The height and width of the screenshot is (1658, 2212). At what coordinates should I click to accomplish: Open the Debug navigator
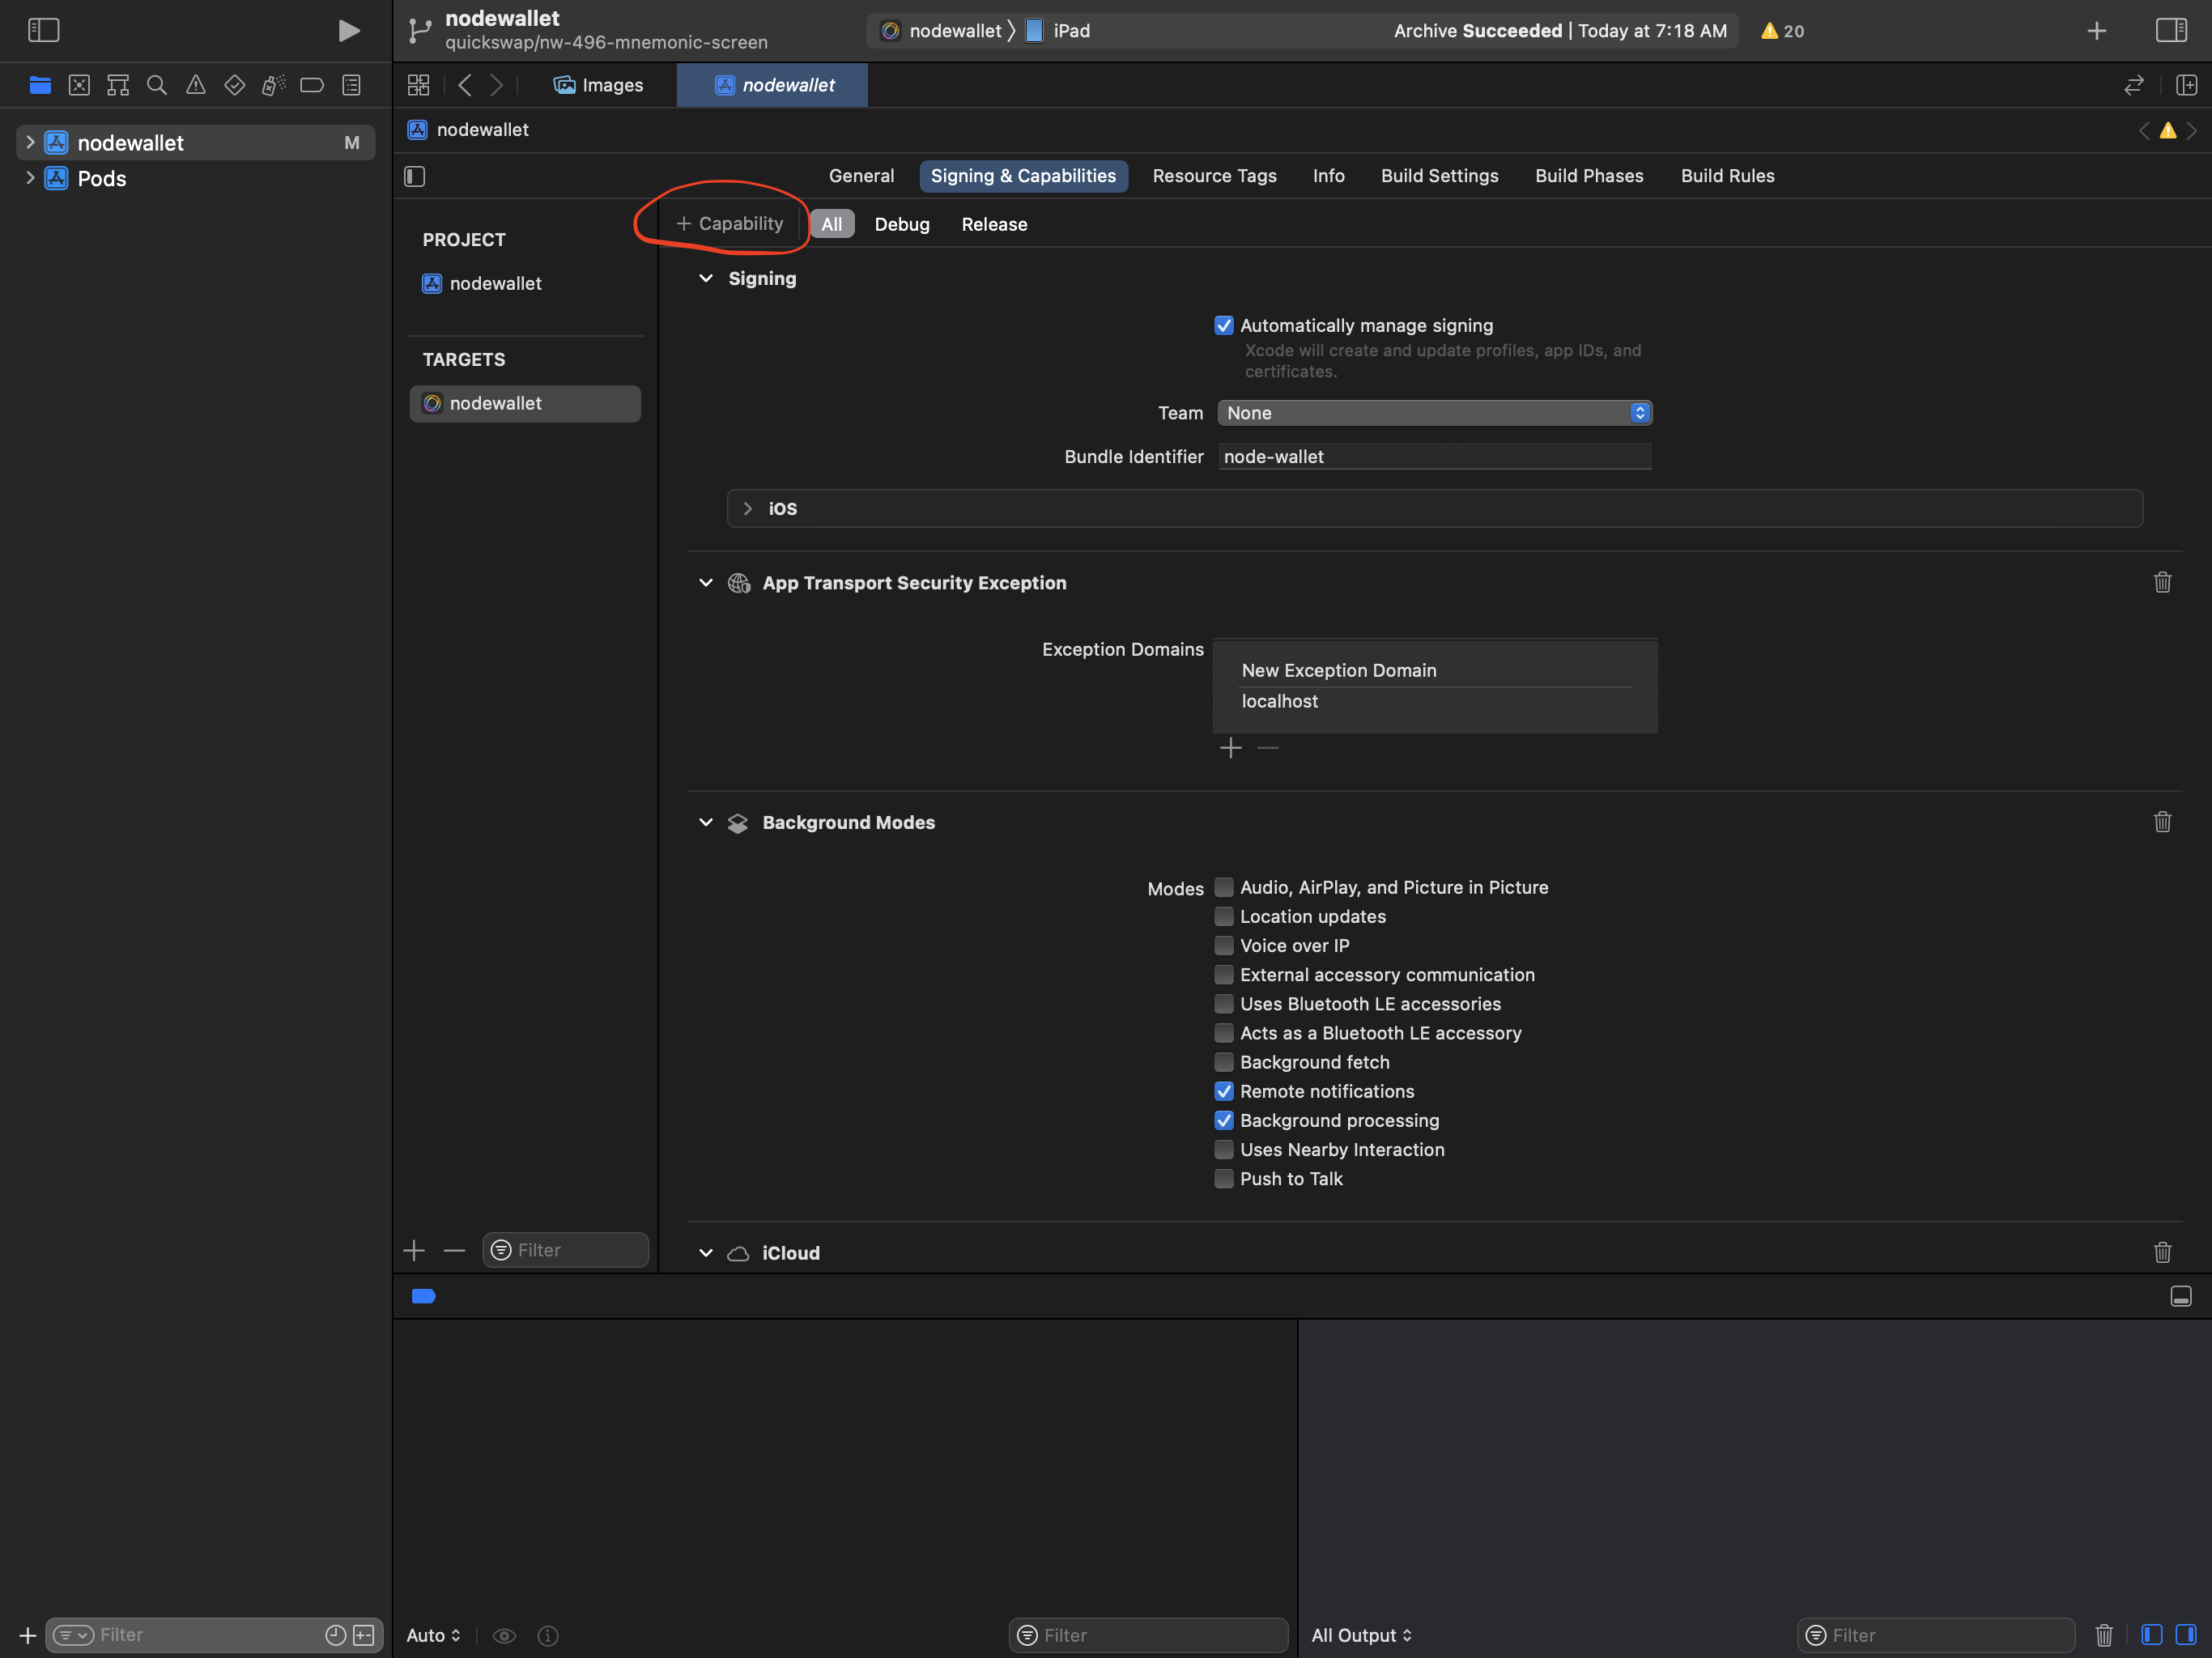273,85
